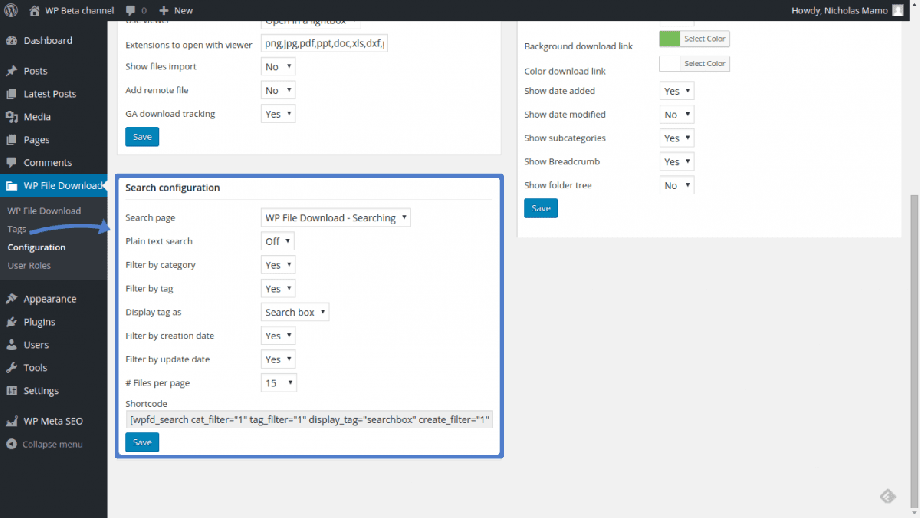Open Display tag as dropdown
Screen dimensions: 920x518
[295, 312]
